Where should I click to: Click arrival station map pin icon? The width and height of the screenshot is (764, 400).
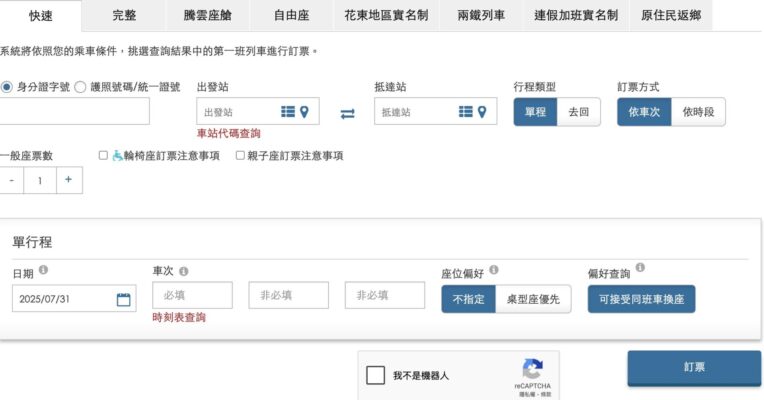(x=482, y=112)
